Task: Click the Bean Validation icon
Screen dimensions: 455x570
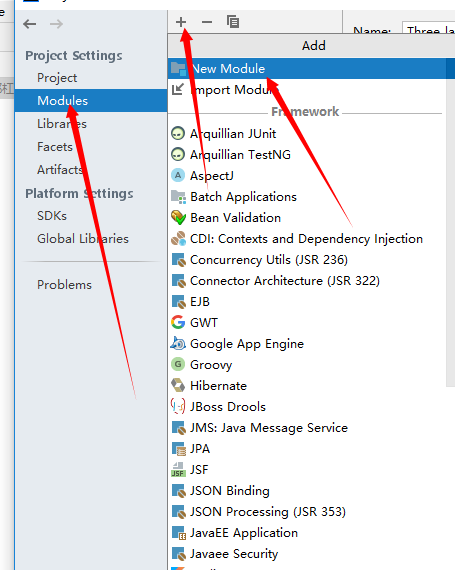Action: (x=178, y=218)
